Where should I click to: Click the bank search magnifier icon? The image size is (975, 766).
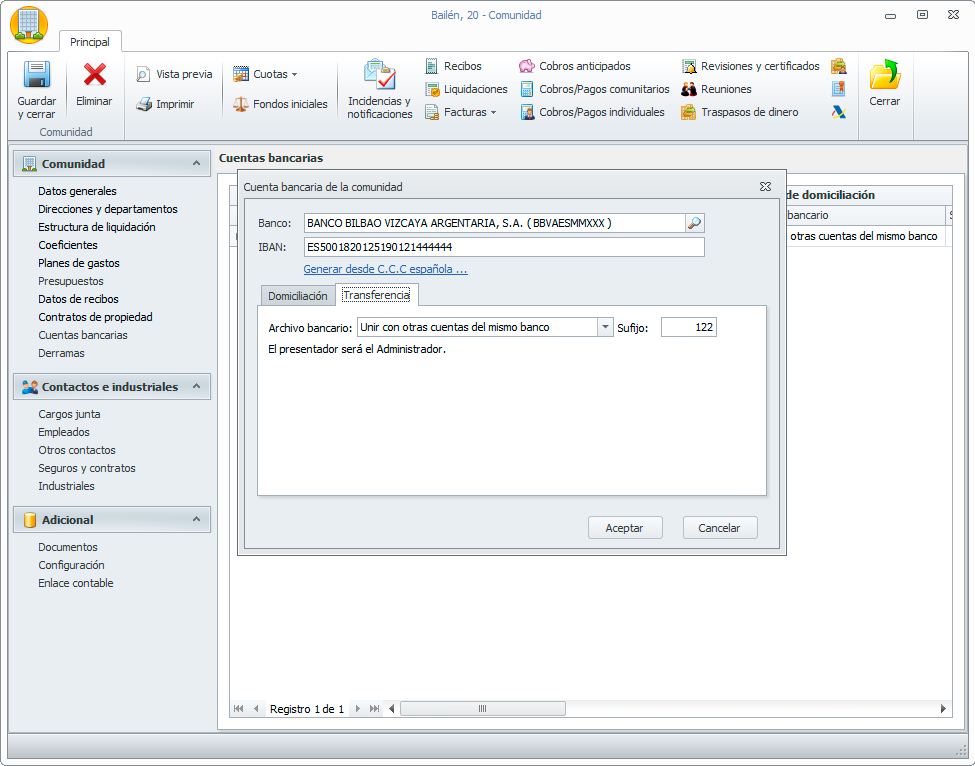(x=694, y=223)
